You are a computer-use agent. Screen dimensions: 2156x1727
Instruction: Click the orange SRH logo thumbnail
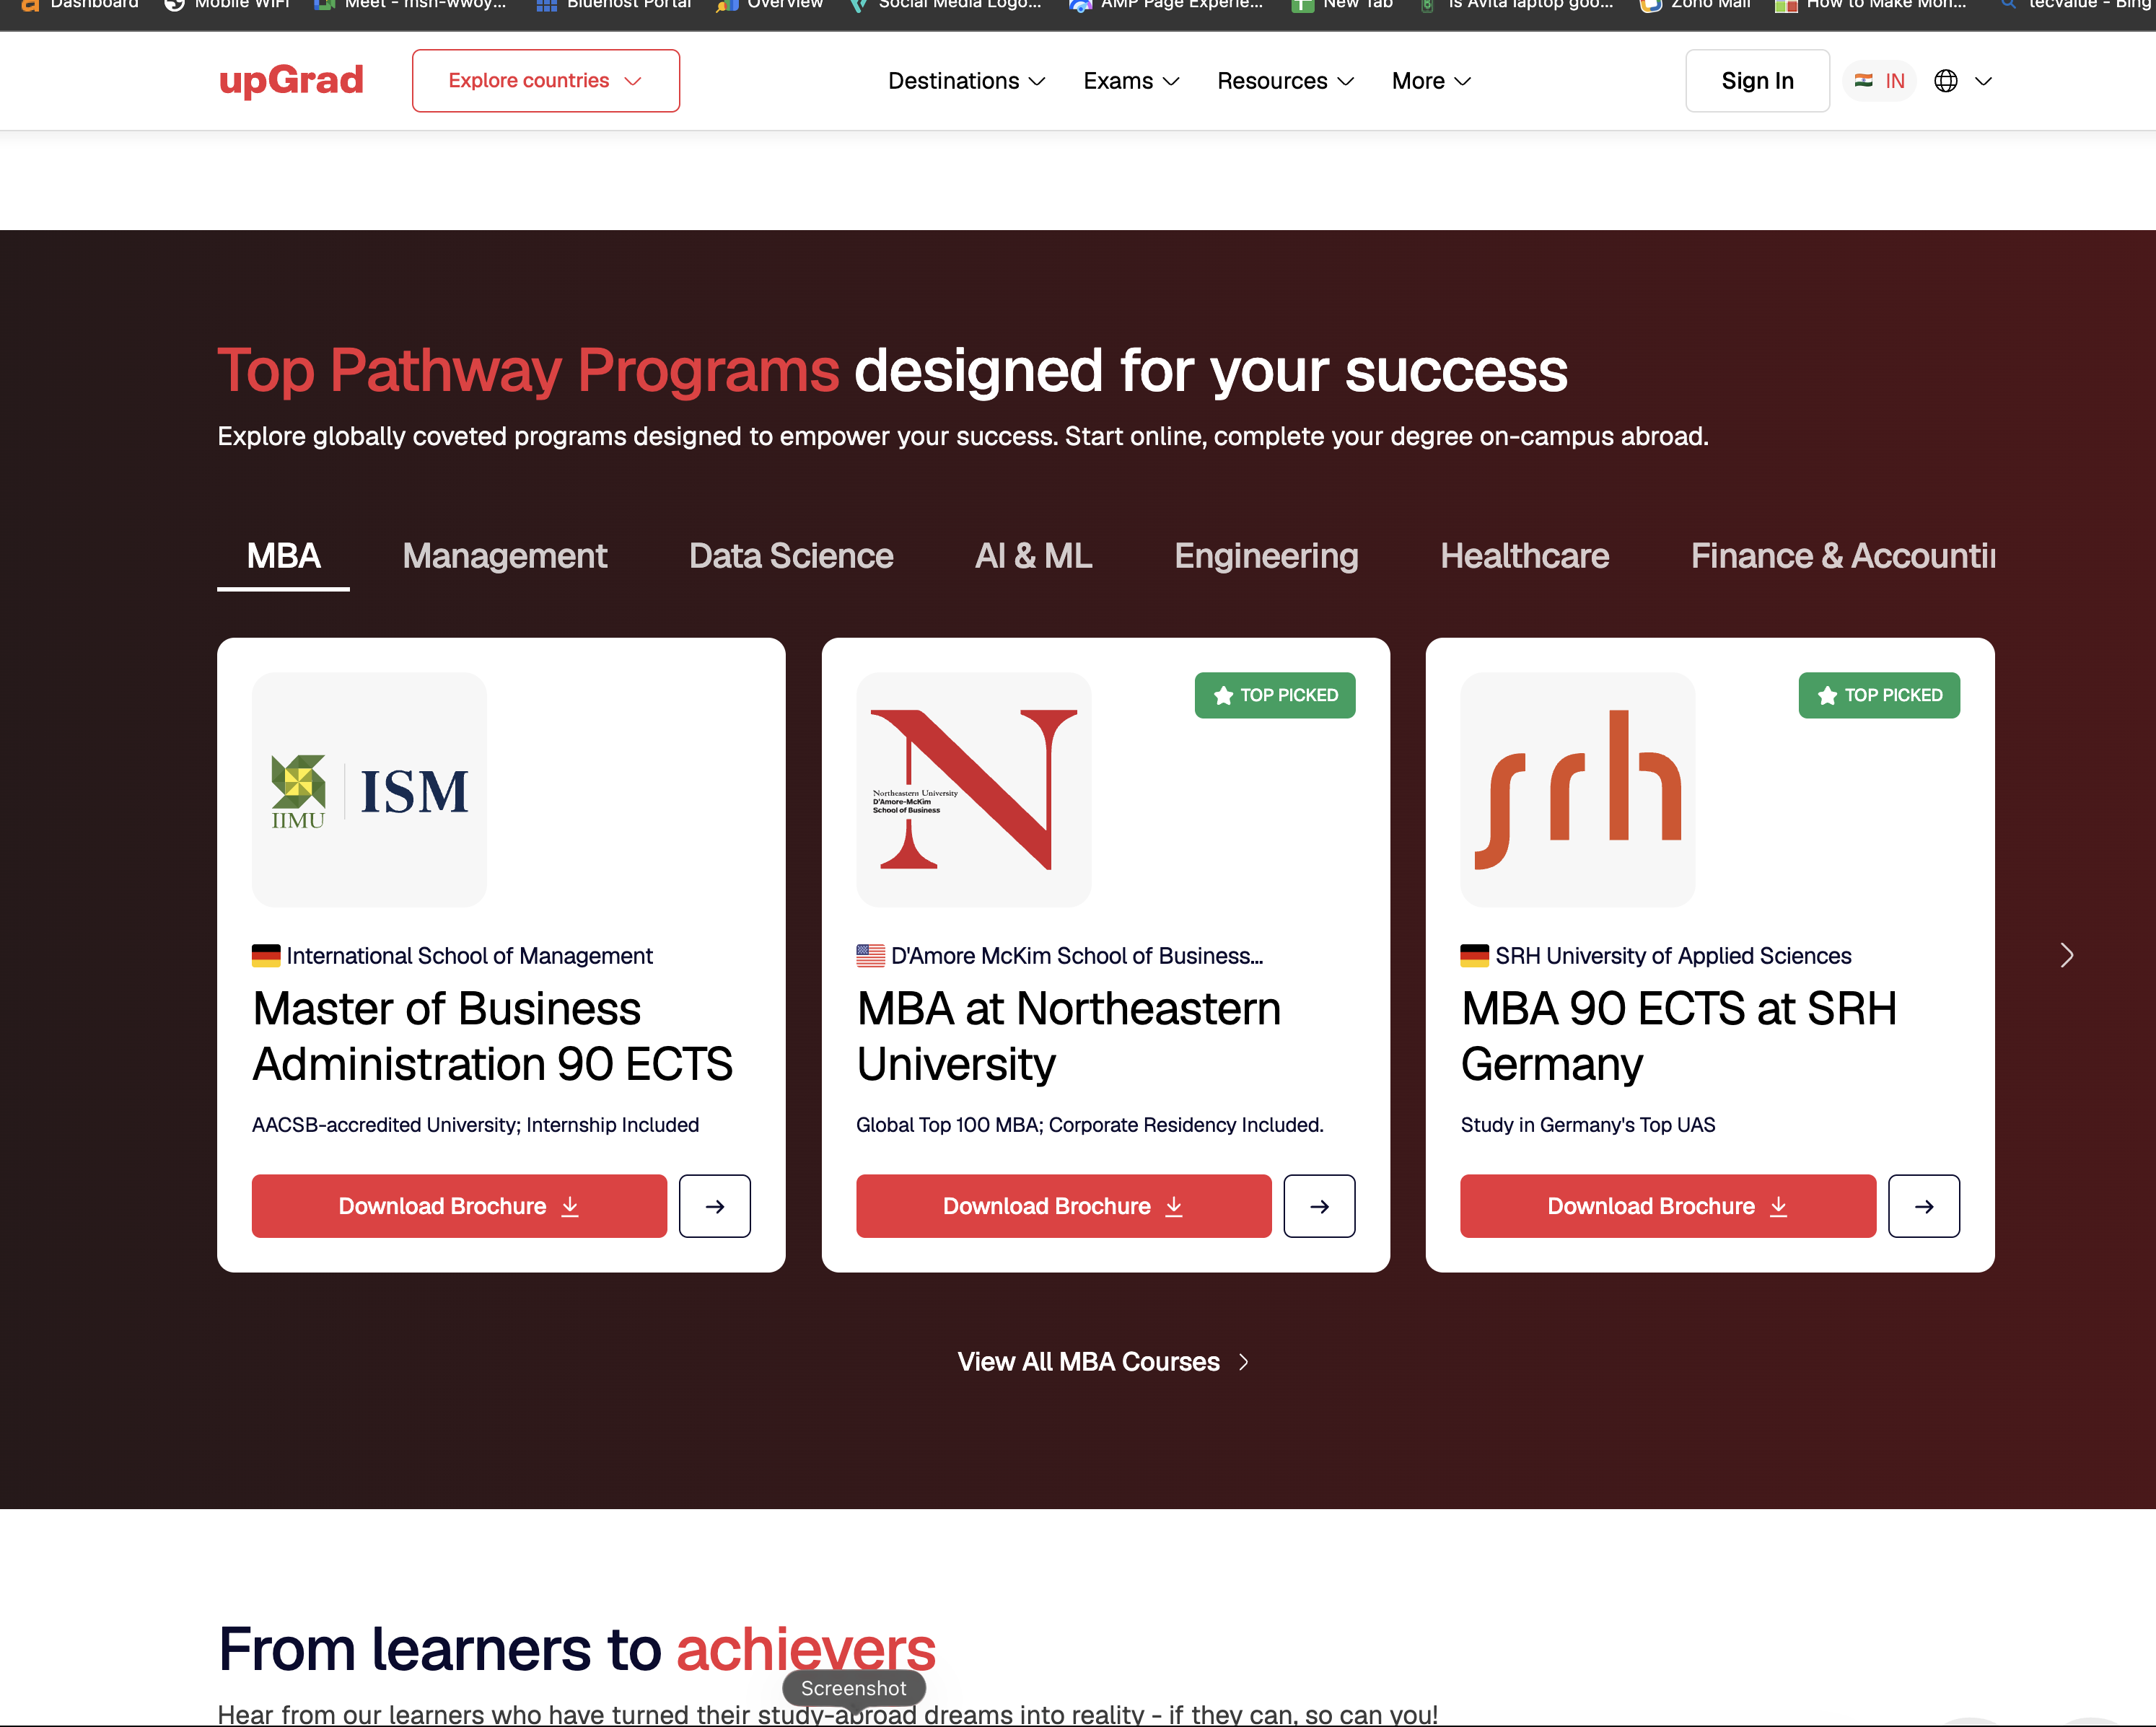[x=1577, y=790]
